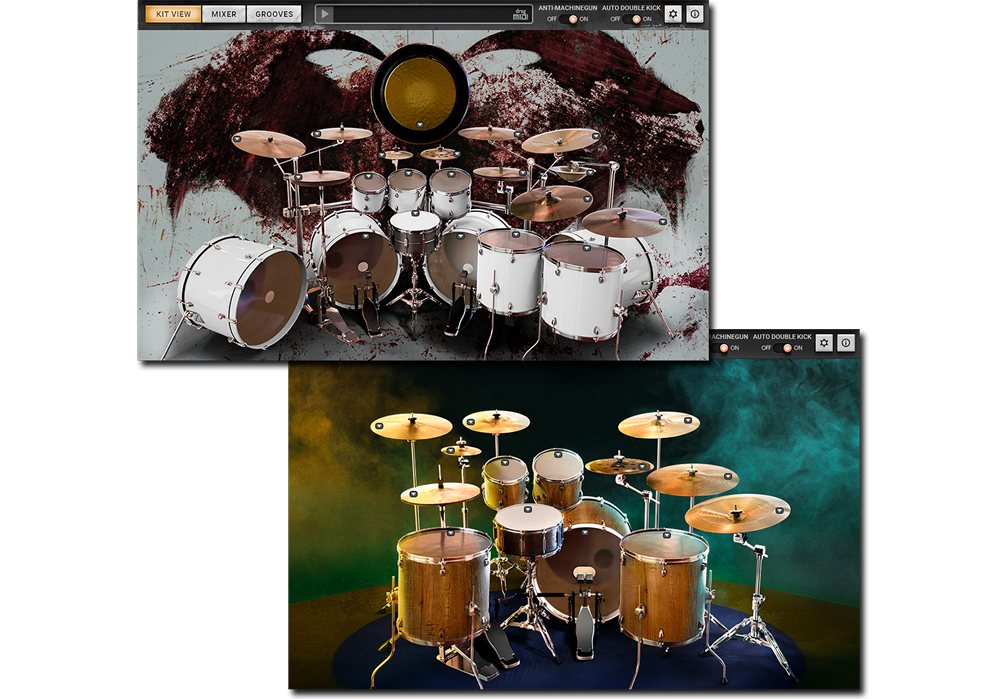Viewport: 1000px width, 699px height.
Task: Click the empty MIDI groove slot
Action: (422, 14)
